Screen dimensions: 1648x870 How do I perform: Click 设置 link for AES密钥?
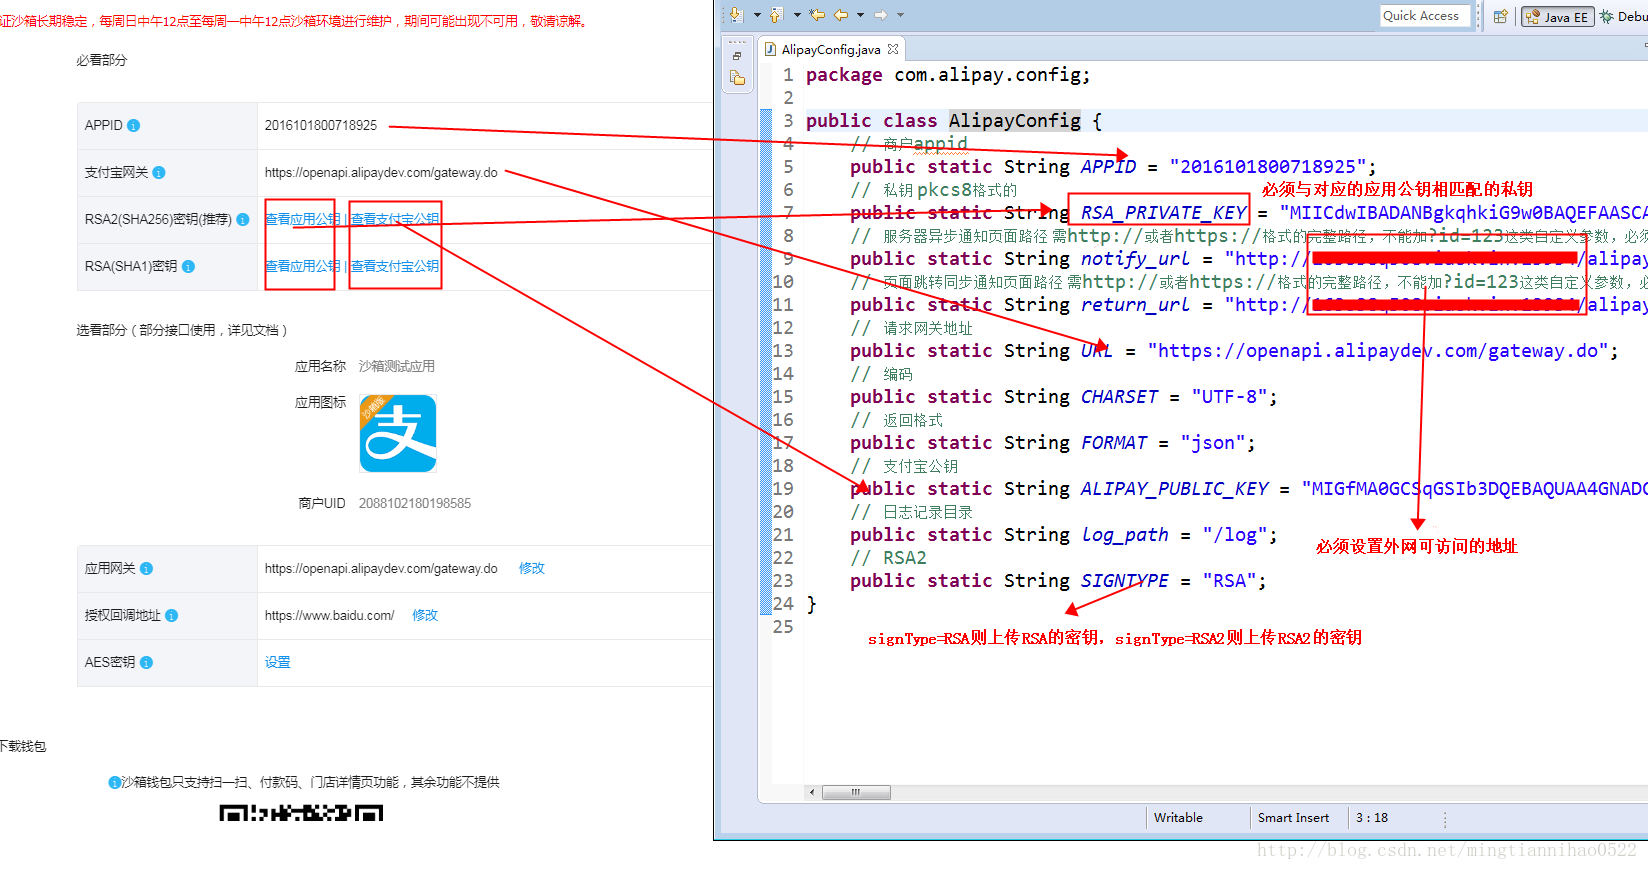(278, 662)
